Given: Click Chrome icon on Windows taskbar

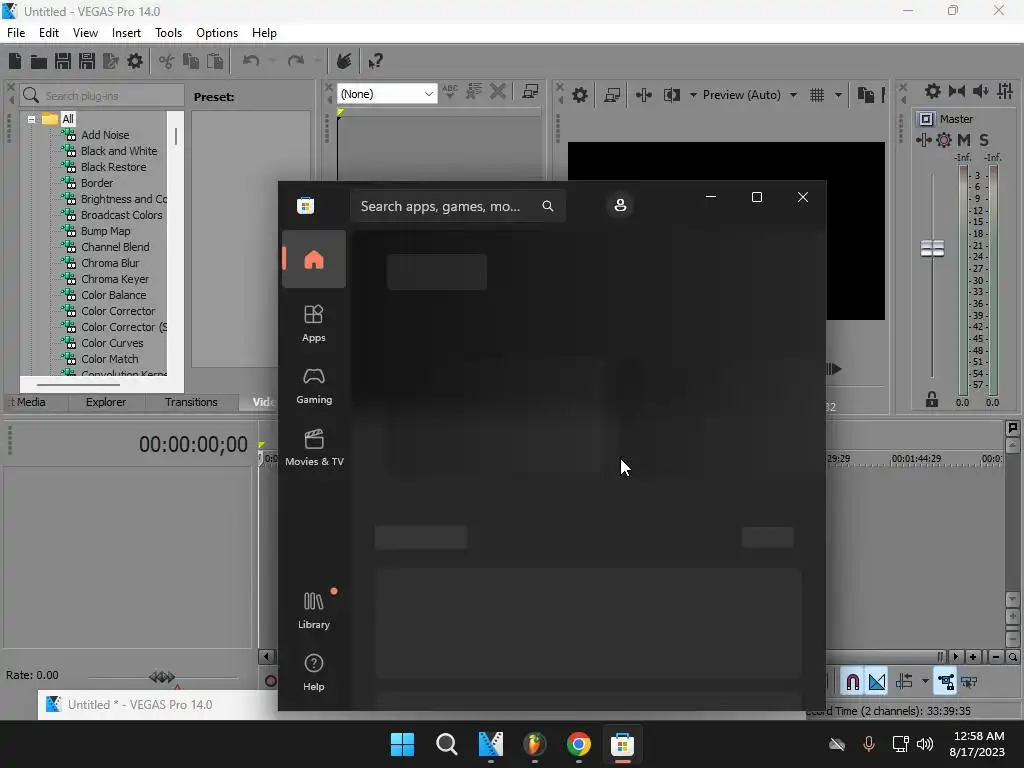Looking at the screenshot, I should [x=579, y=744].
